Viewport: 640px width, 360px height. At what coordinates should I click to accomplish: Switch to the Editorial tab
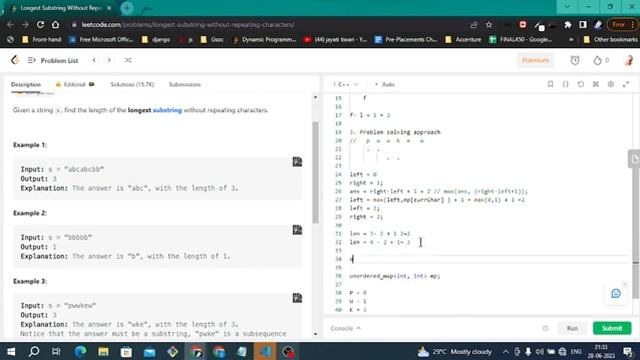click(75, 84)
